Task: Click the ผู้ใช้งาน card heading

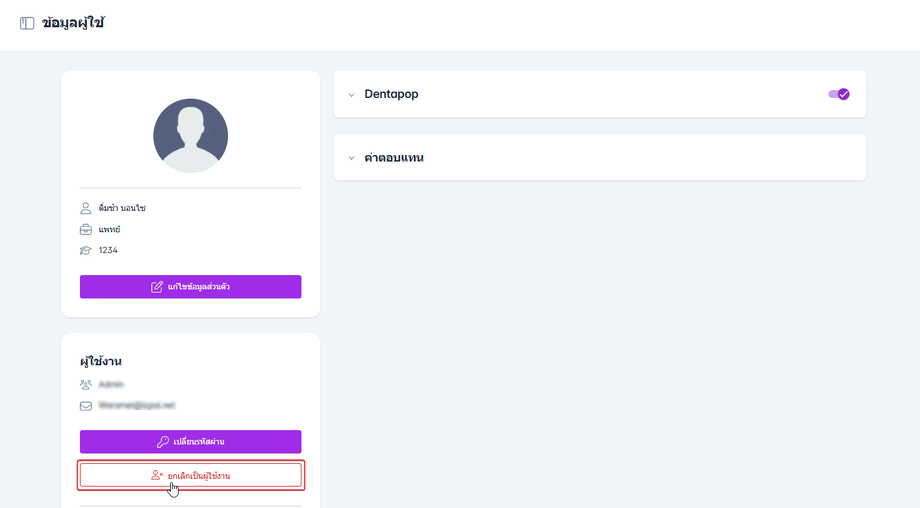Action: click(101, 361)
